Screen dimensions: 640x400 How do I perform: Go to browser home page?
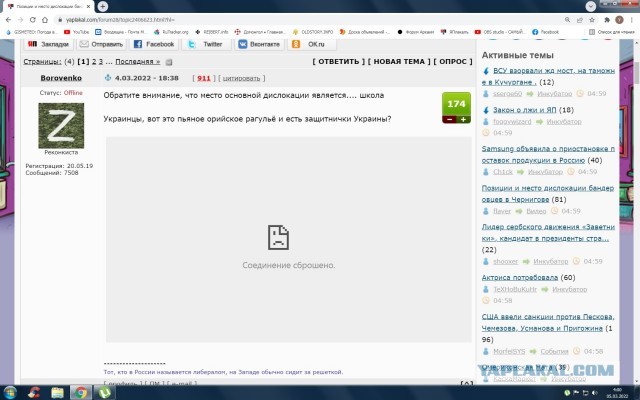click(45, 20)
